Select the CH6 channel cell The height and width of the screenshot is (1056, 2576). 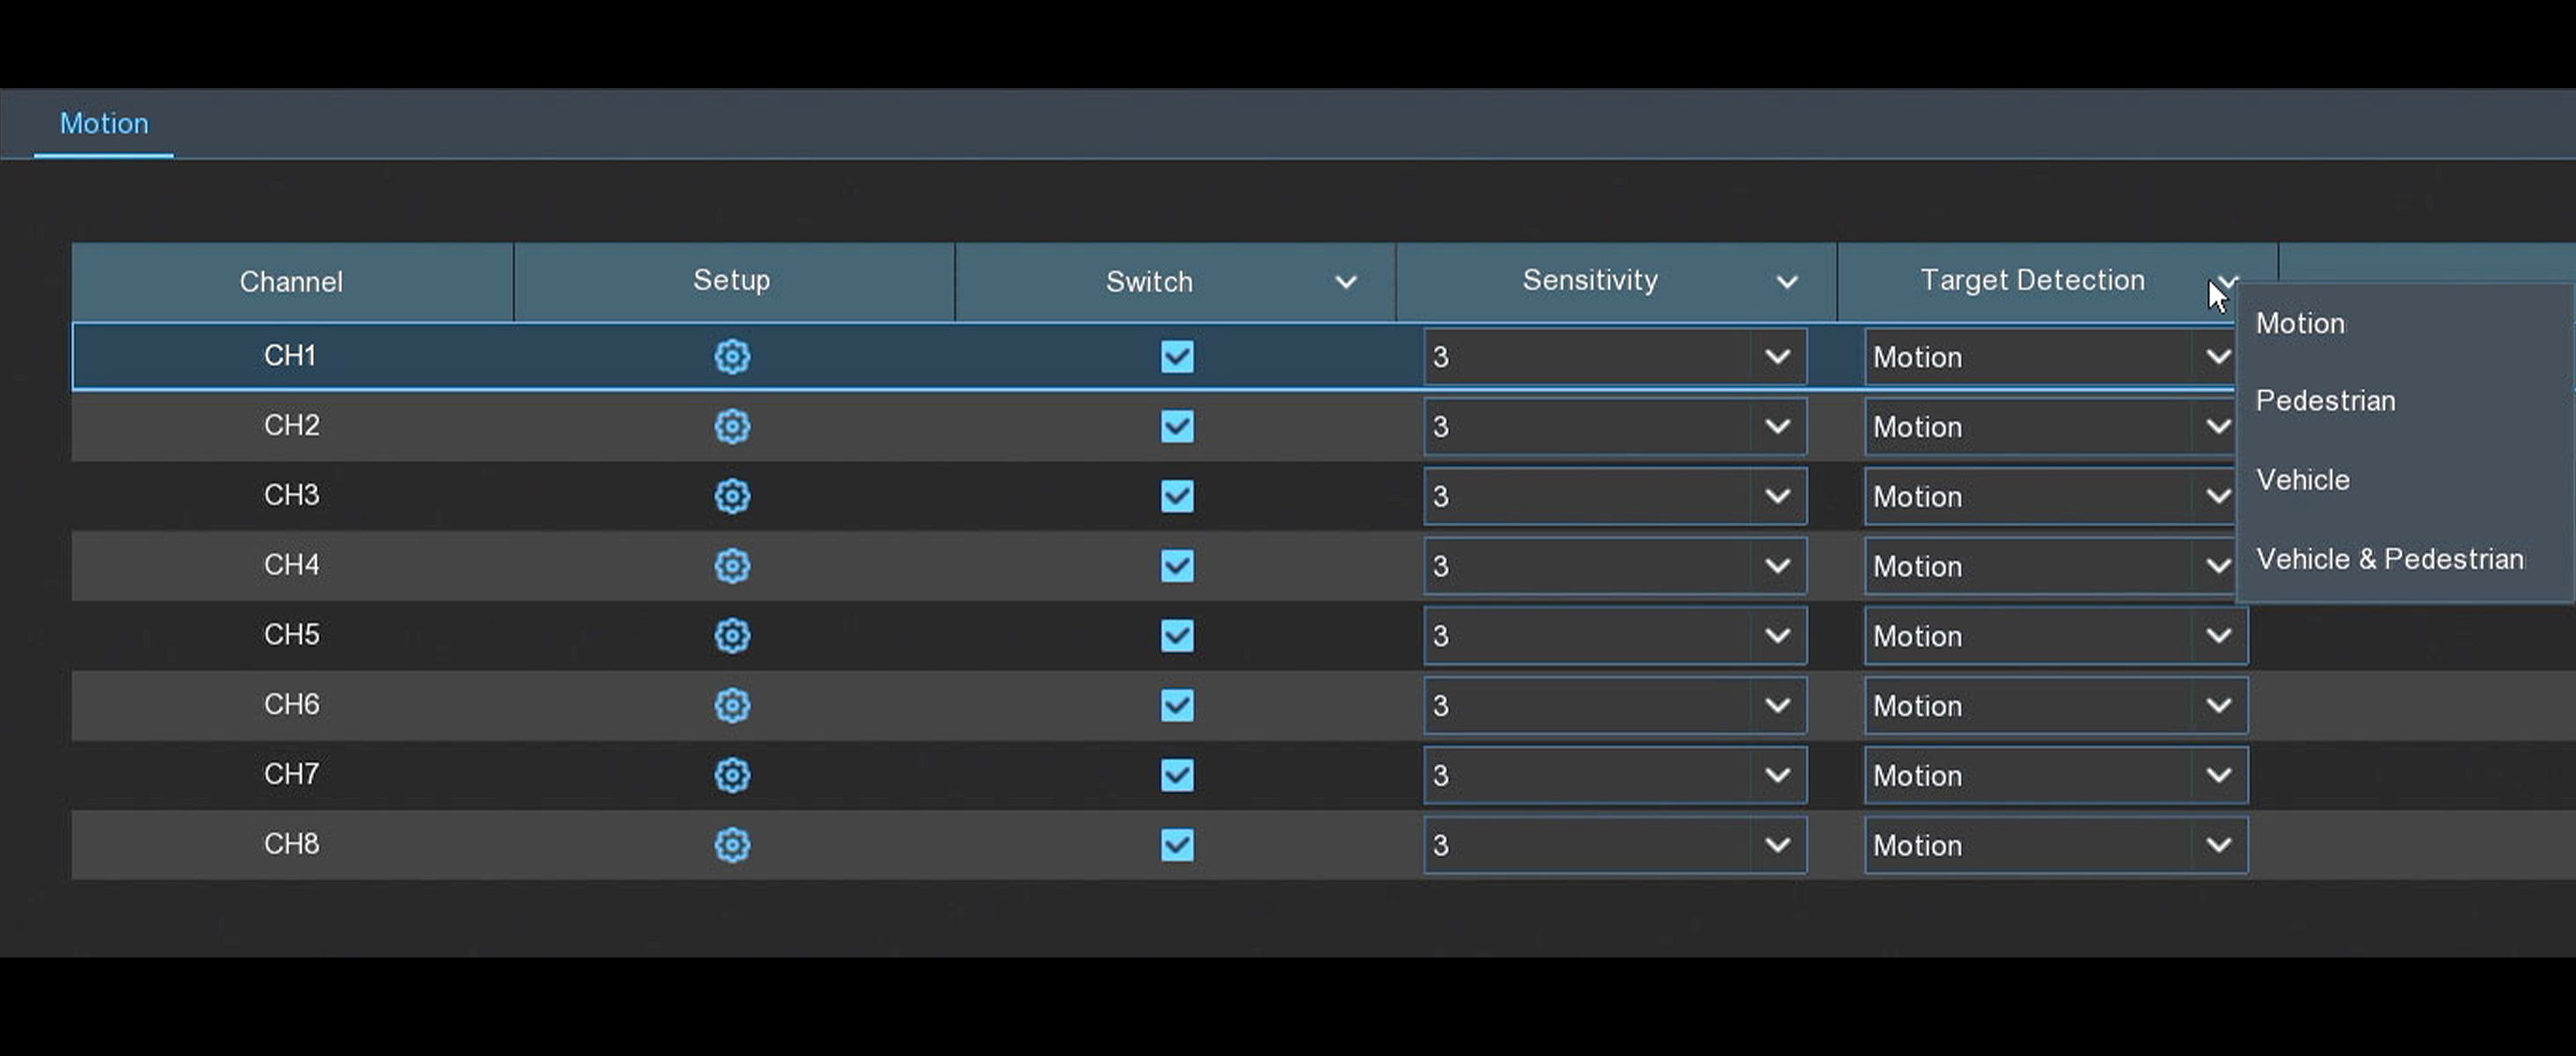(x=291, y=706)
